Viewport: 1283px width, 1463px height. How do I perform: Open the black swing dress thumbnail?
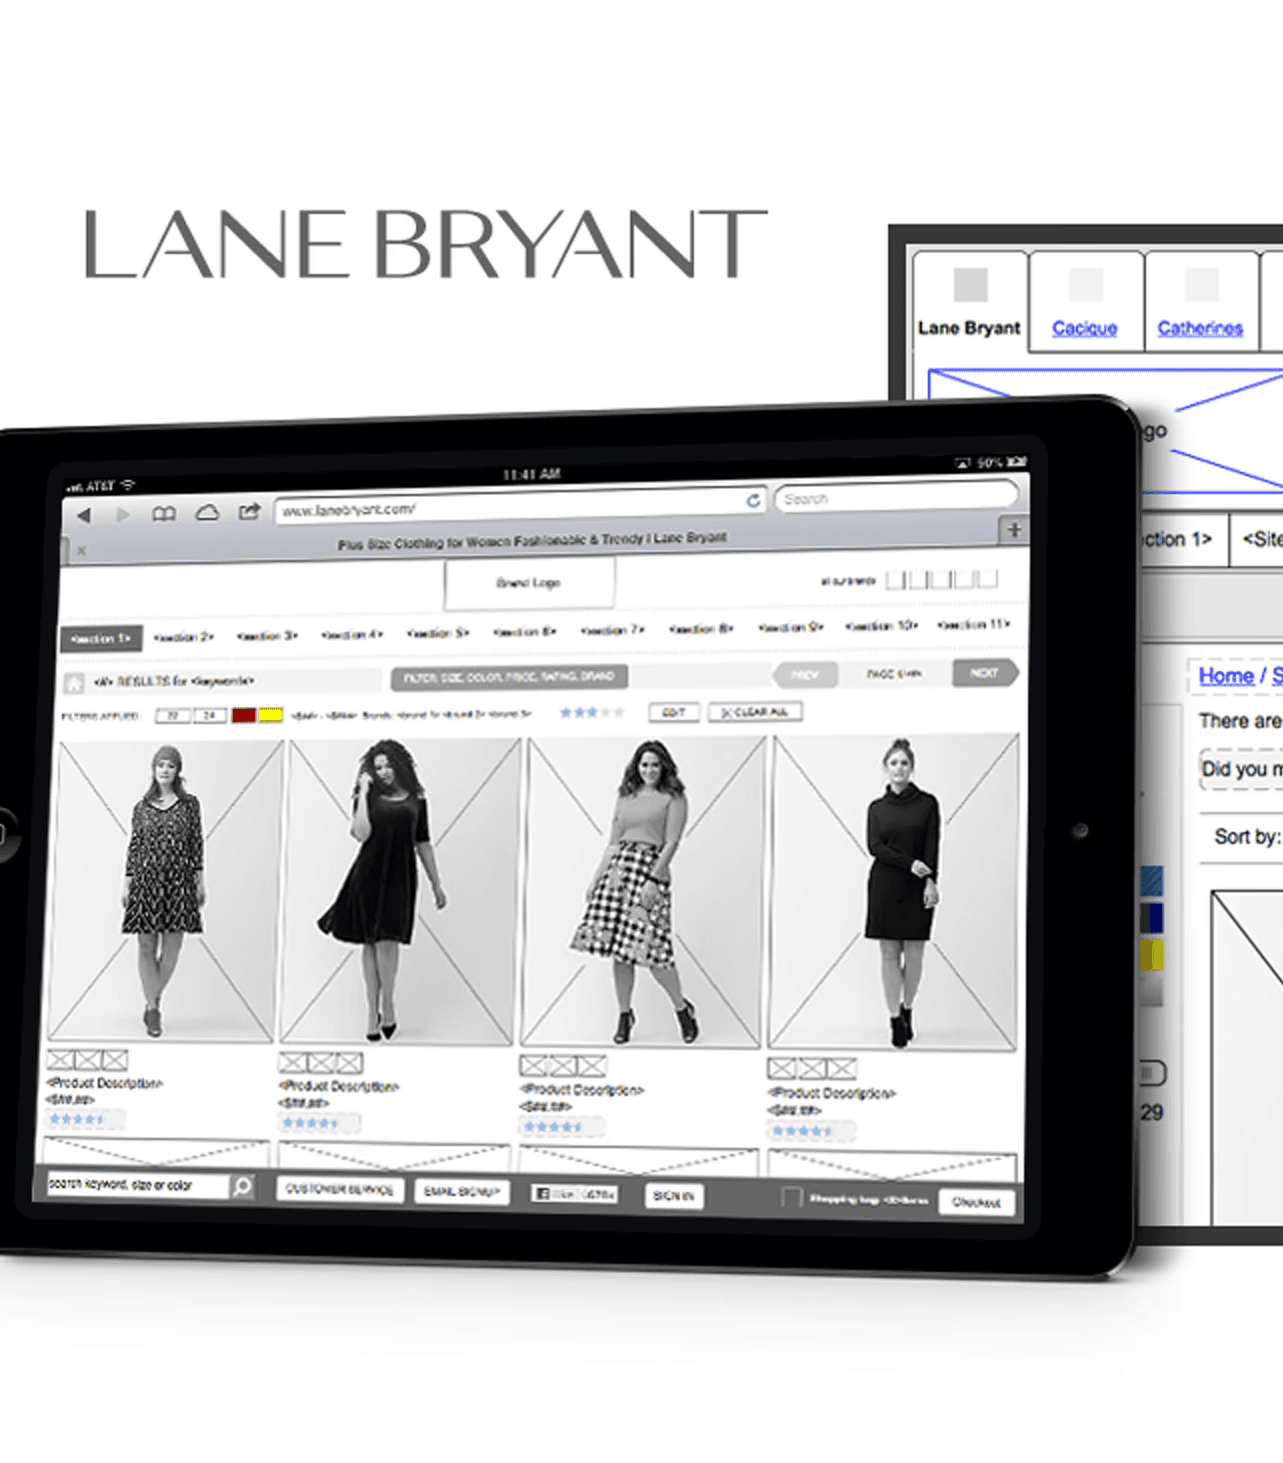tap(399, 892)
